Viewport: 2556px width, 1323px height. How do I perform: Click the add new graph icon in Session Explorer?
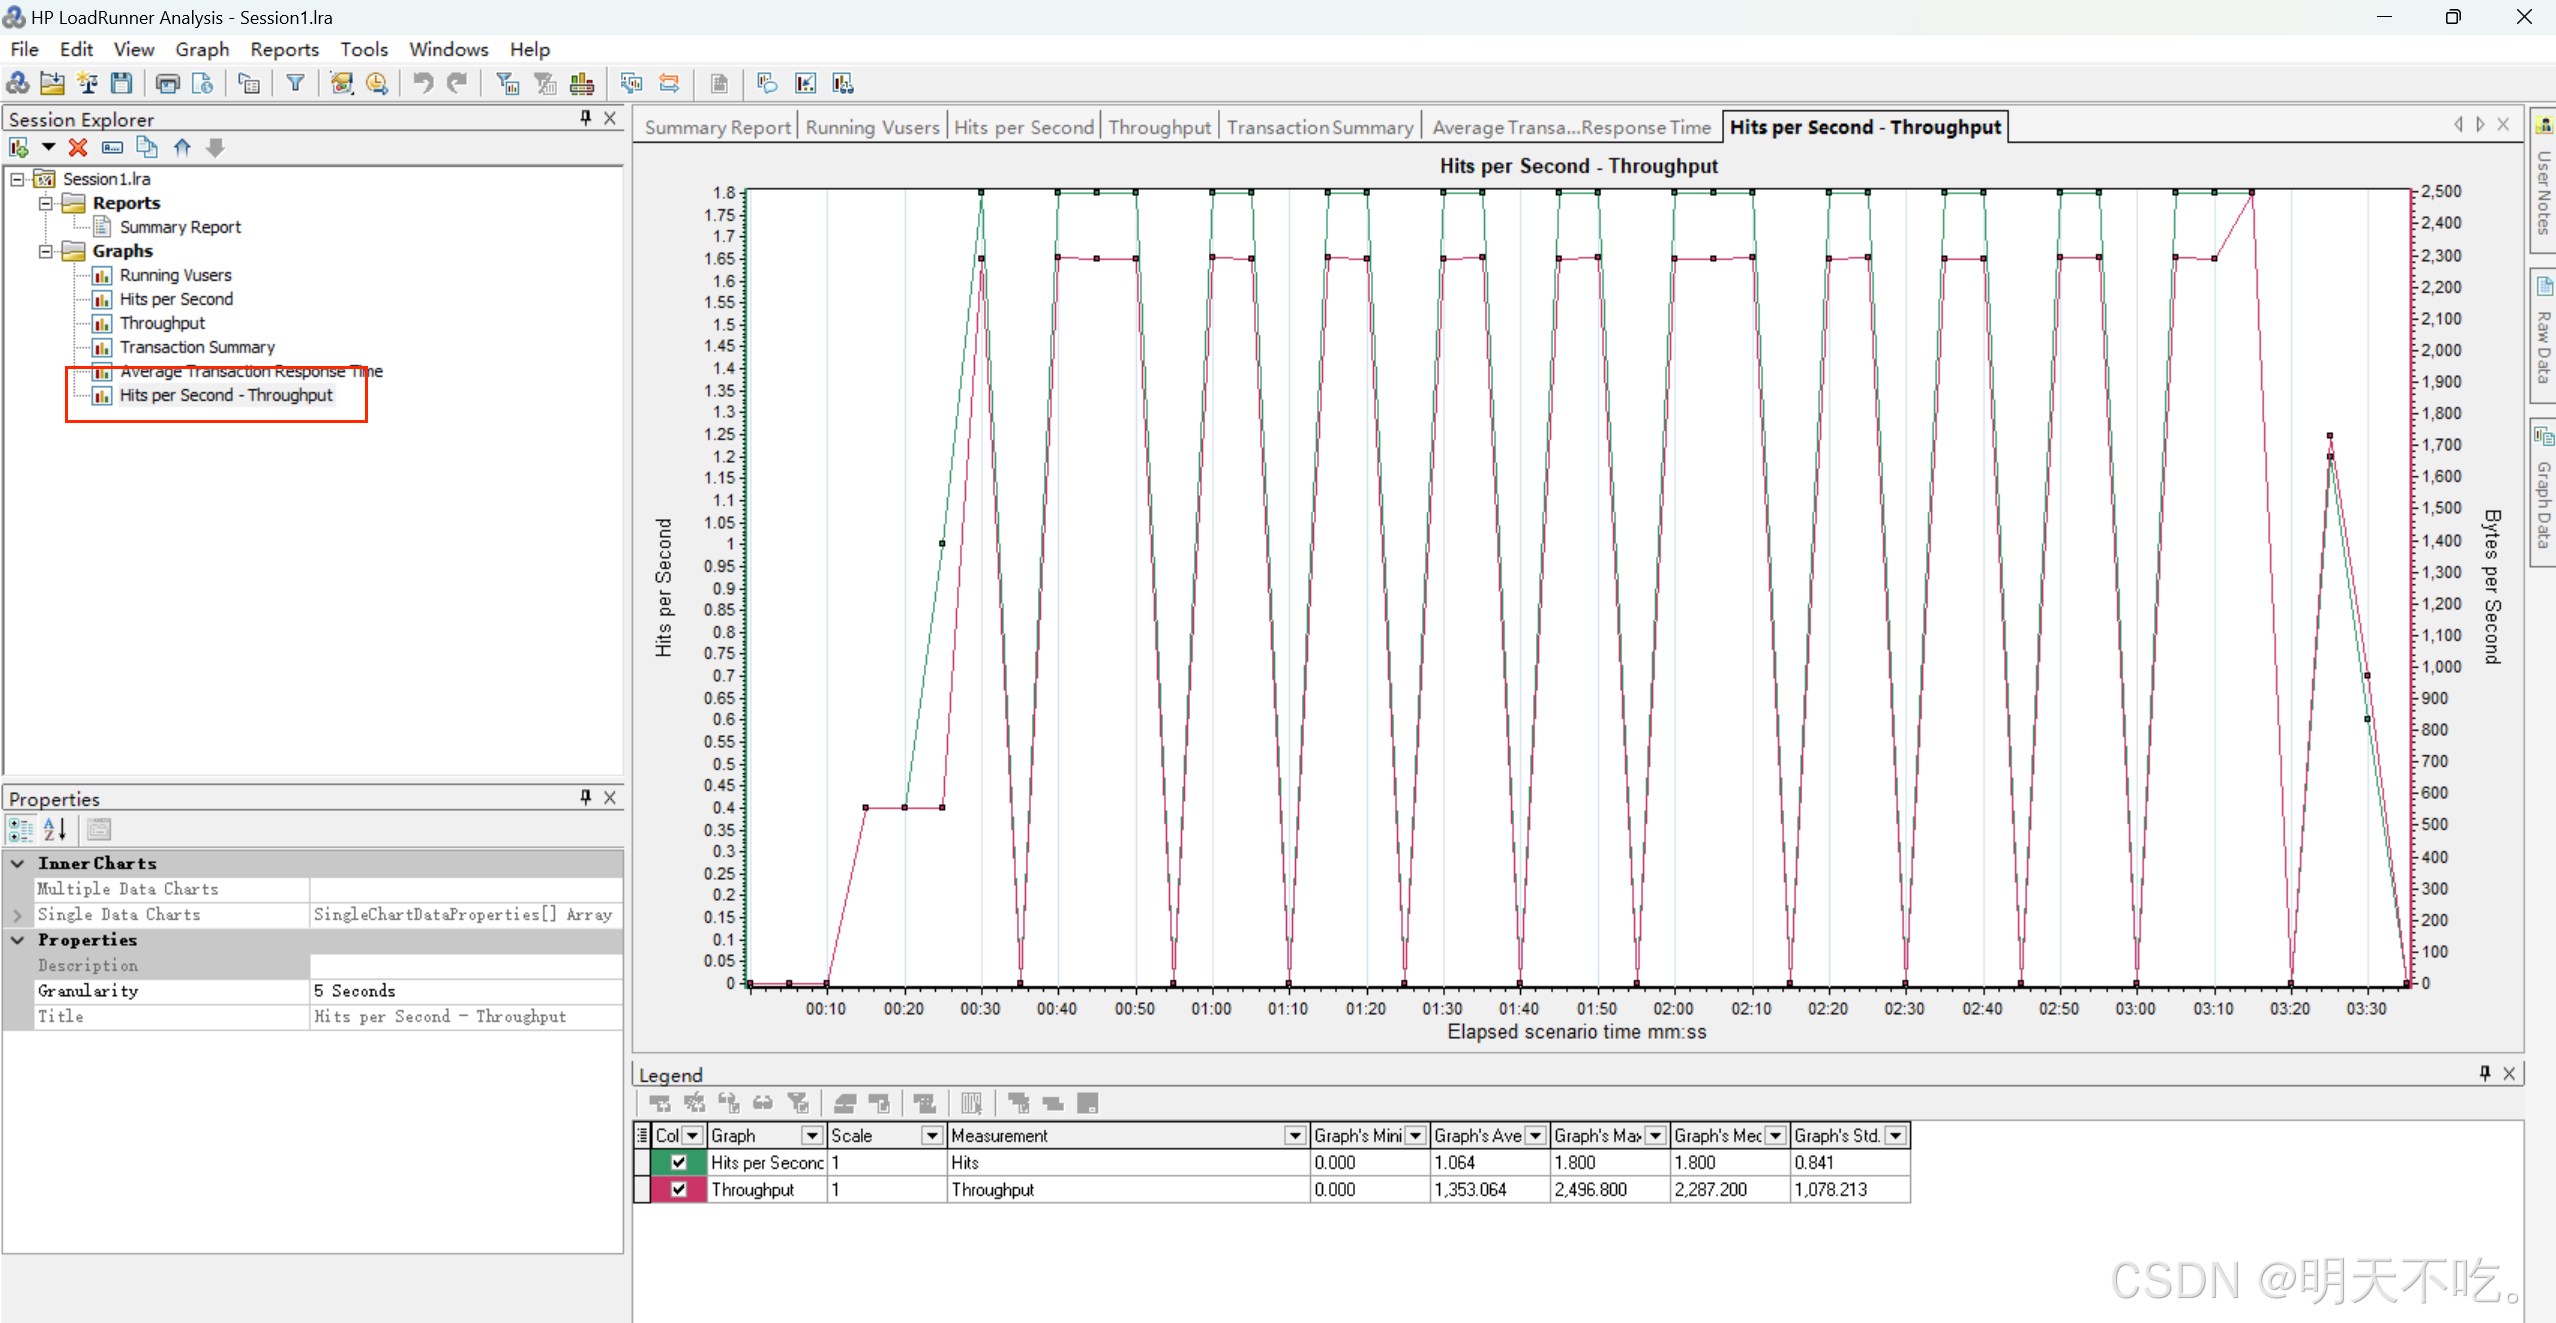(x=19, y=148)
